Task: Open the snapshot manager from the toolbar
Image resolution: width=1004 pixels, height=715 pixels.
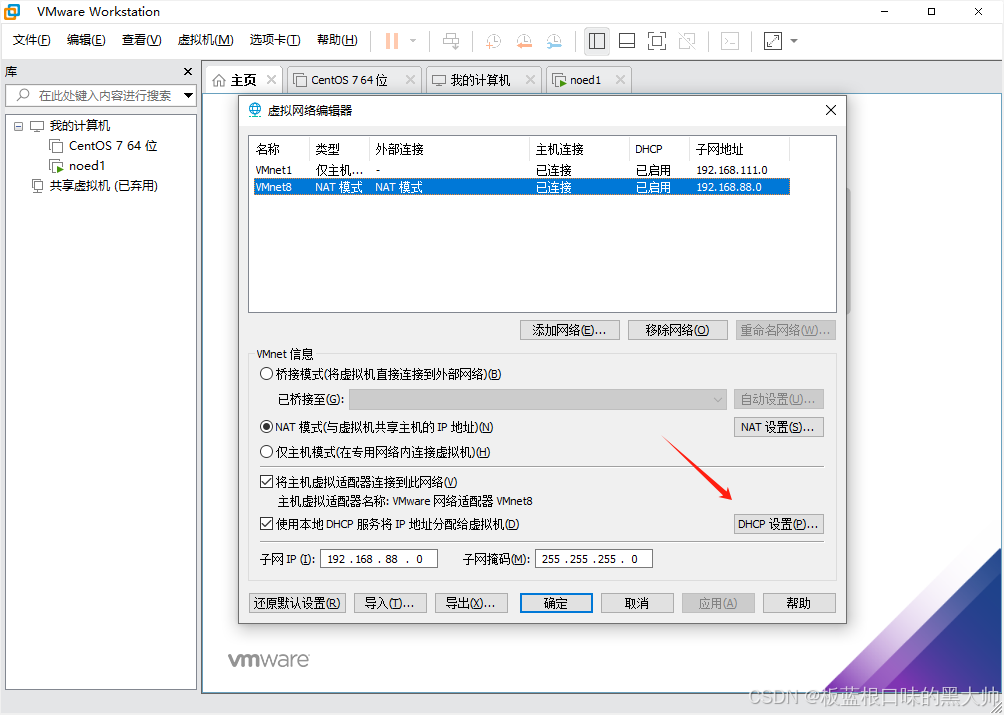Action: [555, 41]
